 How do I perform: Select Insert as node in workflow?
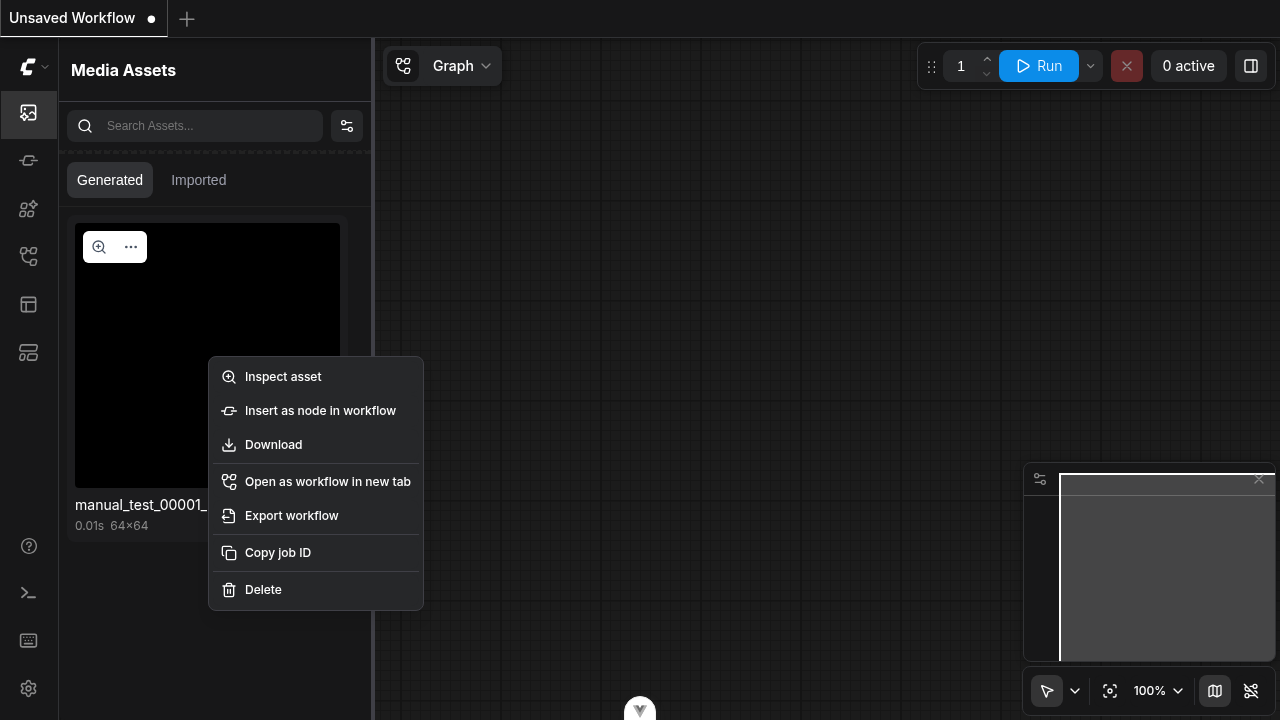(x=320, y=411)
